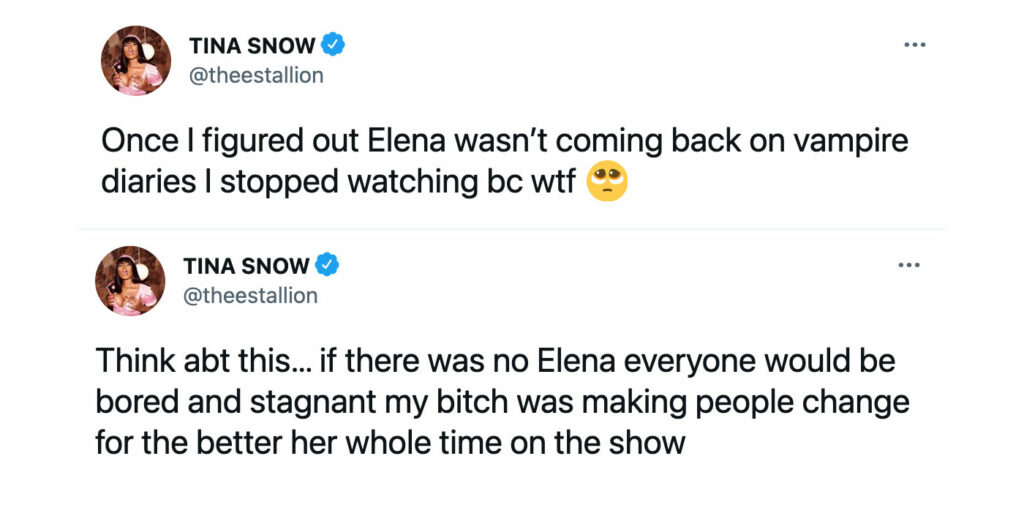Click the verified badge on the 'Think abt this' tweet
Viewport: 1024px width, 527px height.
[327, 265]
